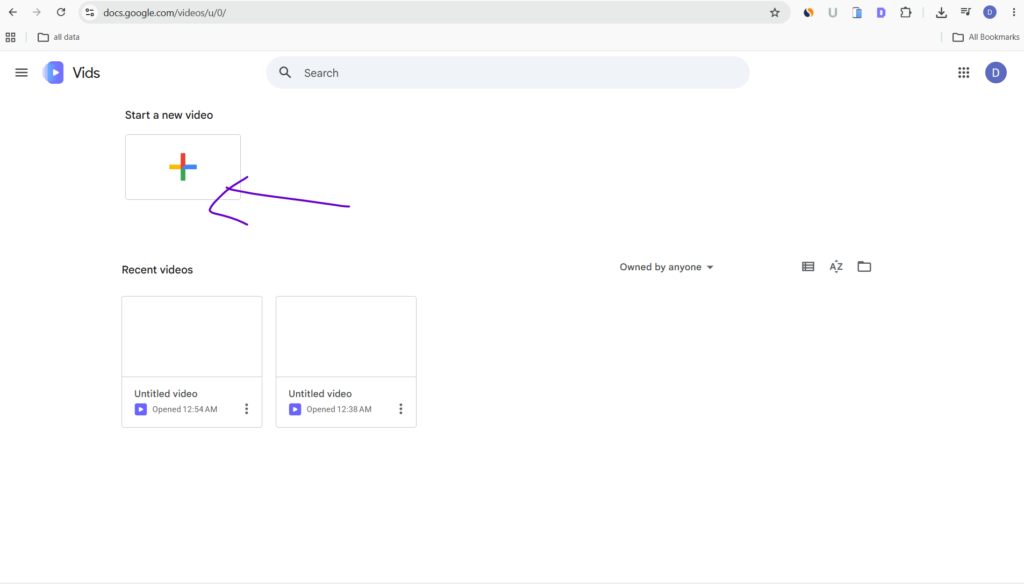Screen dimensions: 1024x584
Task: Click the "Start a new video" heading
Action: point(169,115)
